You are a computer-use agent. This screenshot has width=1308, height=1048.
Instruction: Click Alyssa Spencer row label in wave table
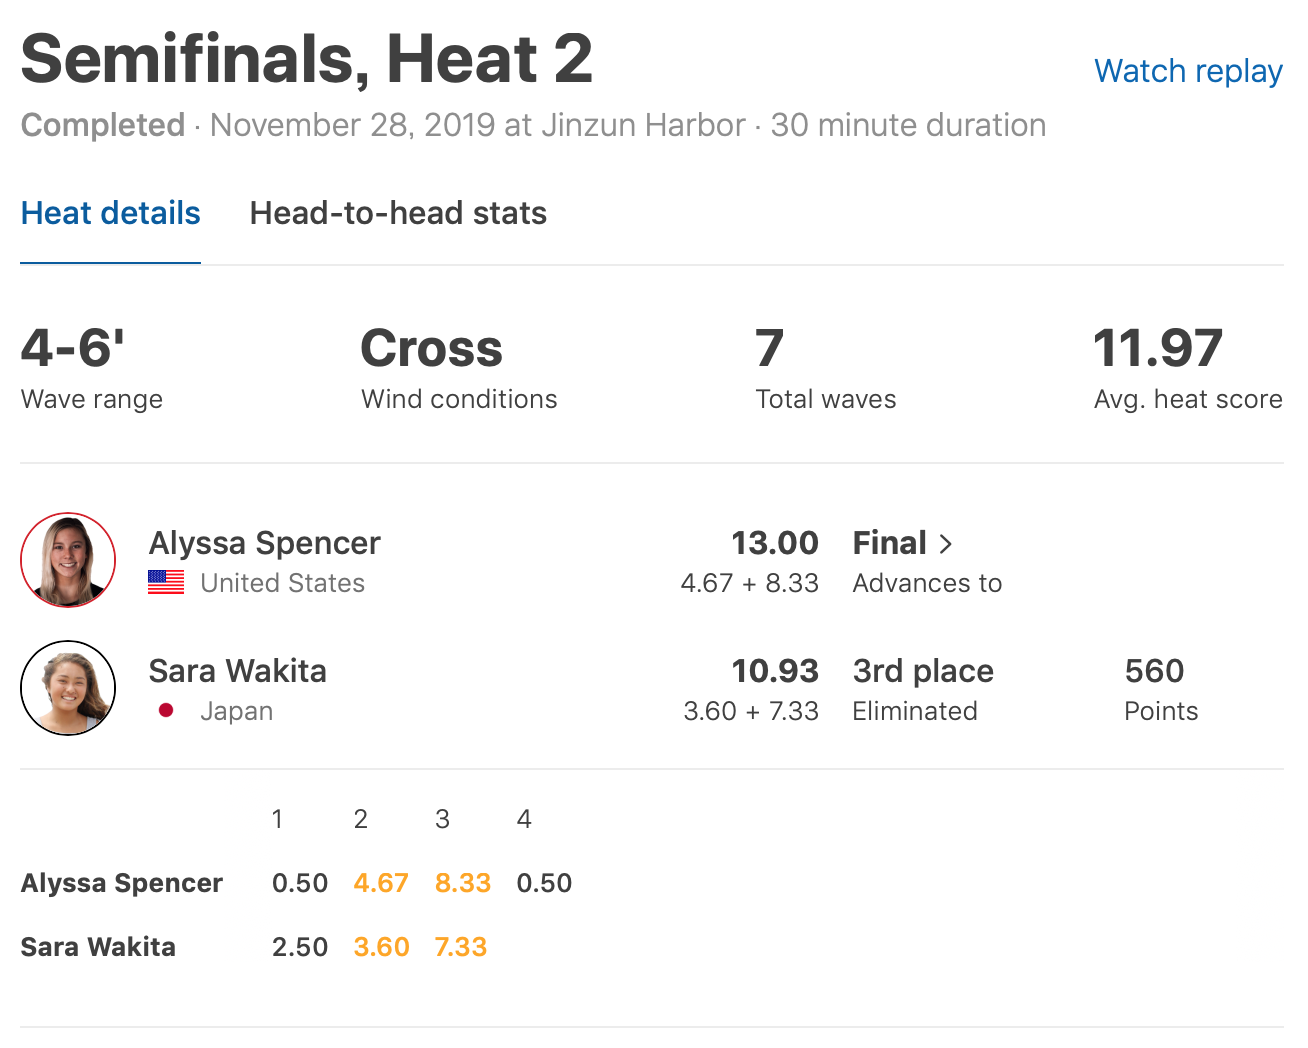[x=121, y=883]
